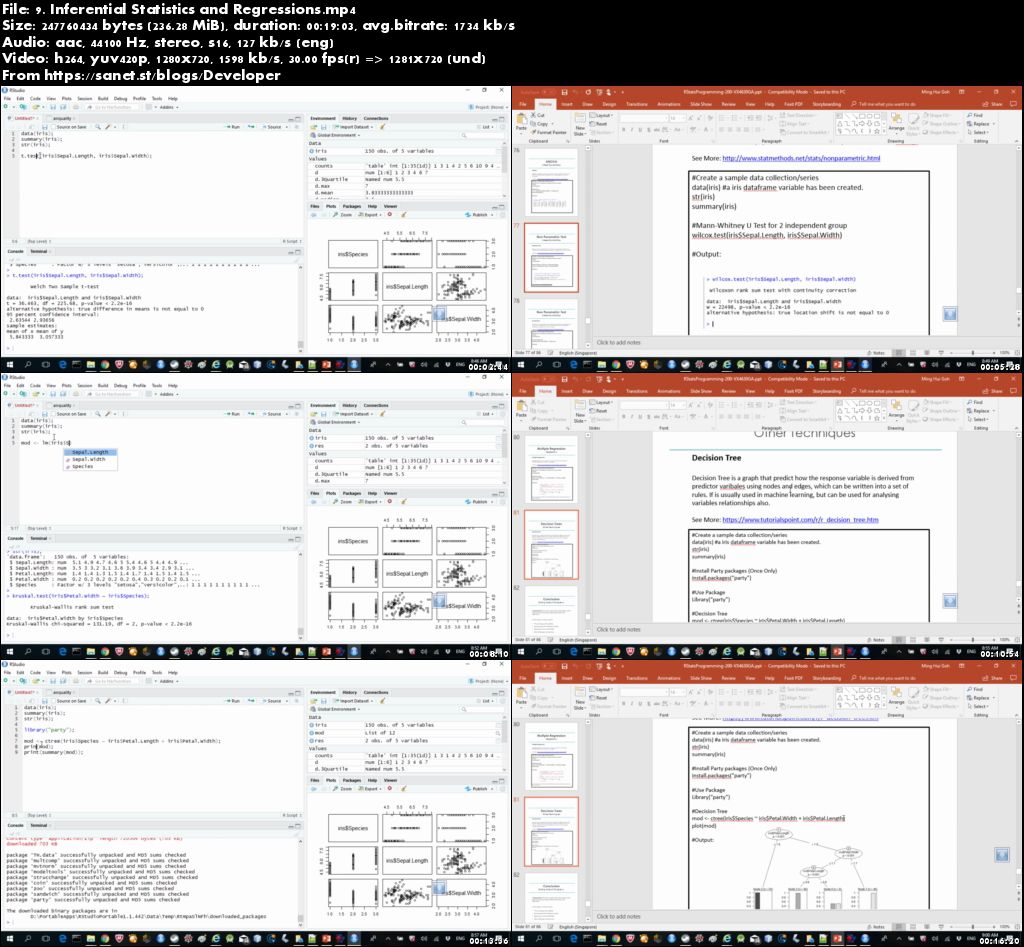In frame 00:10:54, open the tutorialspoint decision tree link
Viewport: 1024px width, 947px height.
(801, 520)
